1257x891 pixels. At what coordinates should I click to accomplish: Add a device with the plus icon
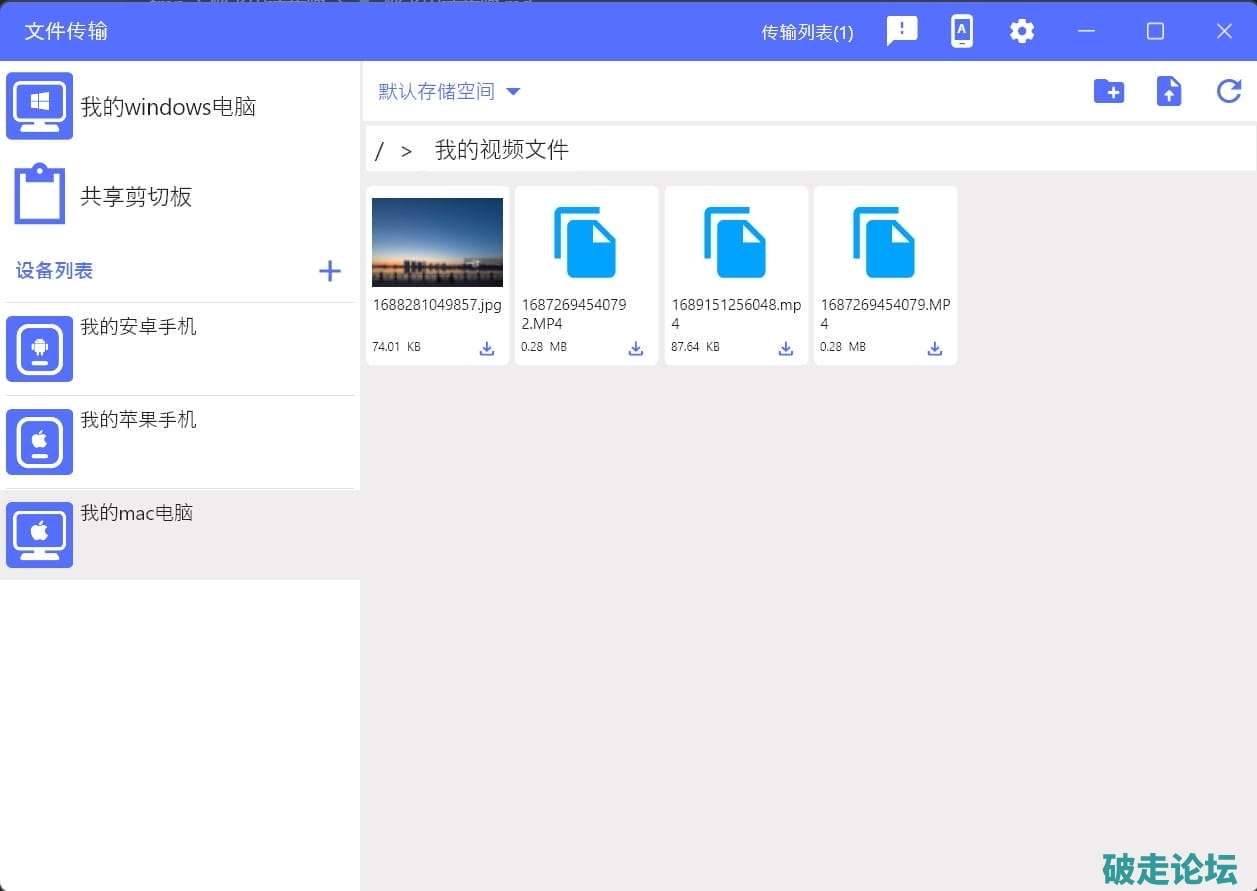(329, 271)
